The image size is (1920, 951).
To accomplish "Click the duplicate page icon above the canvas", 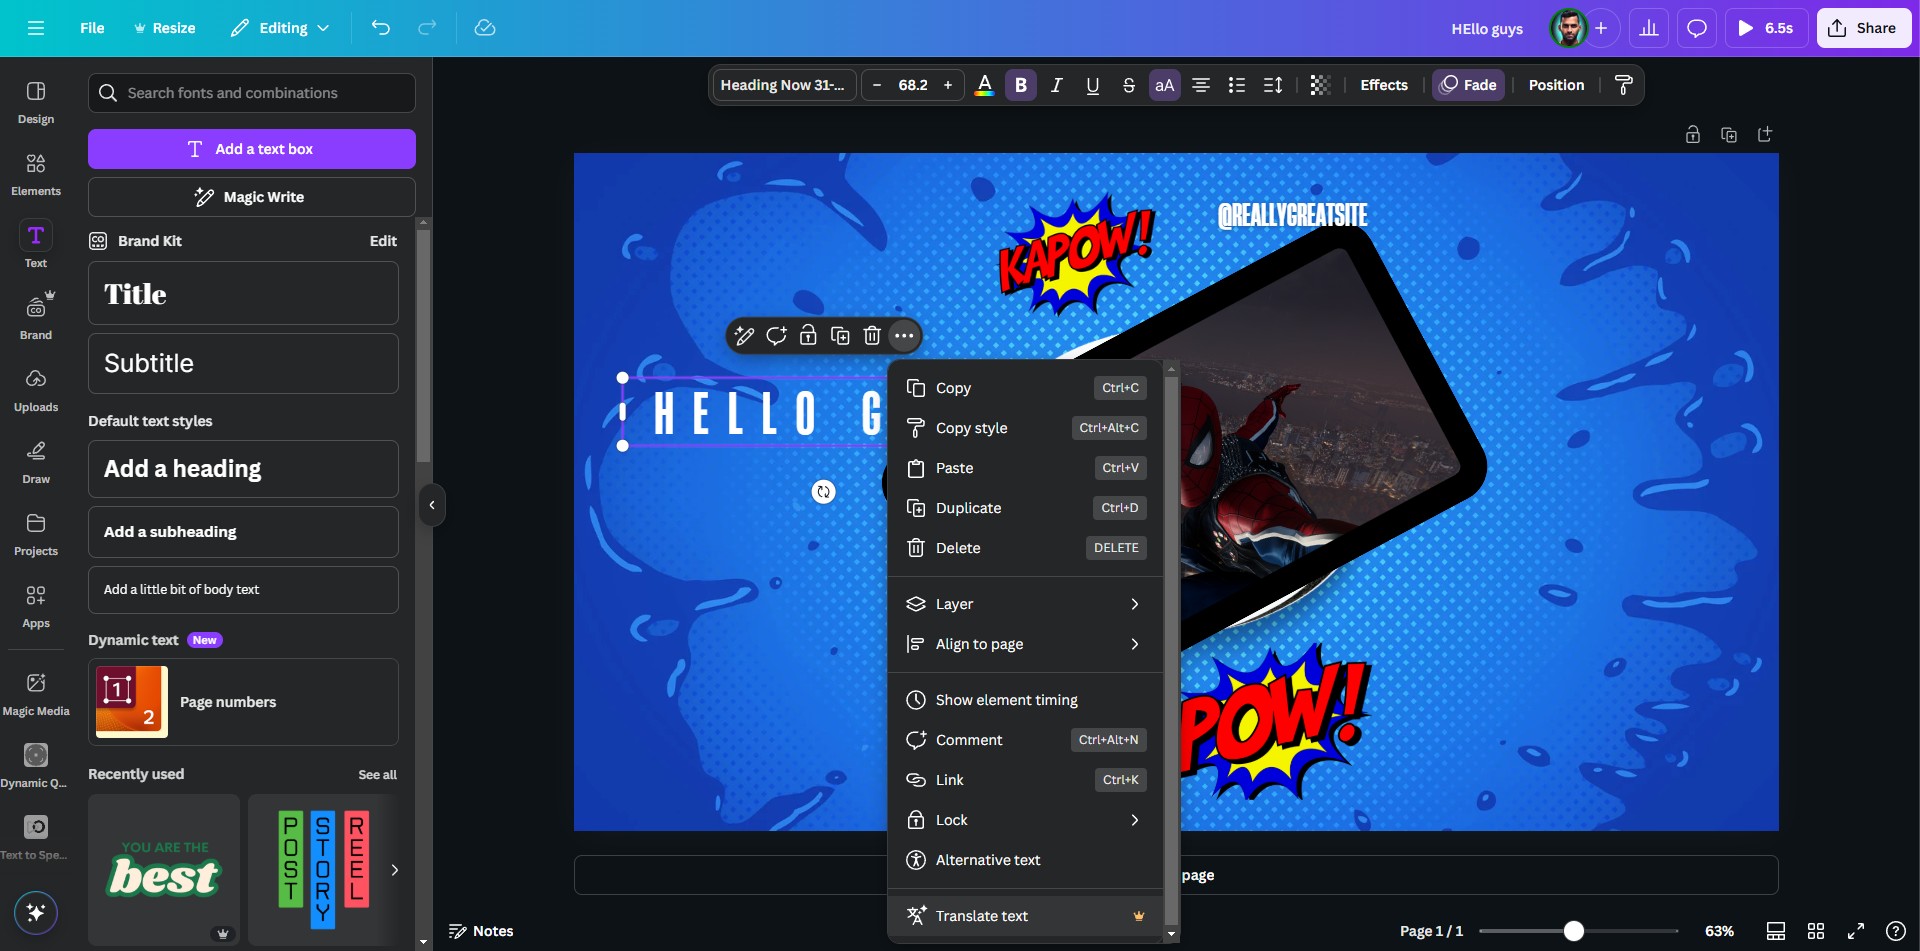I will point(1728,134).
